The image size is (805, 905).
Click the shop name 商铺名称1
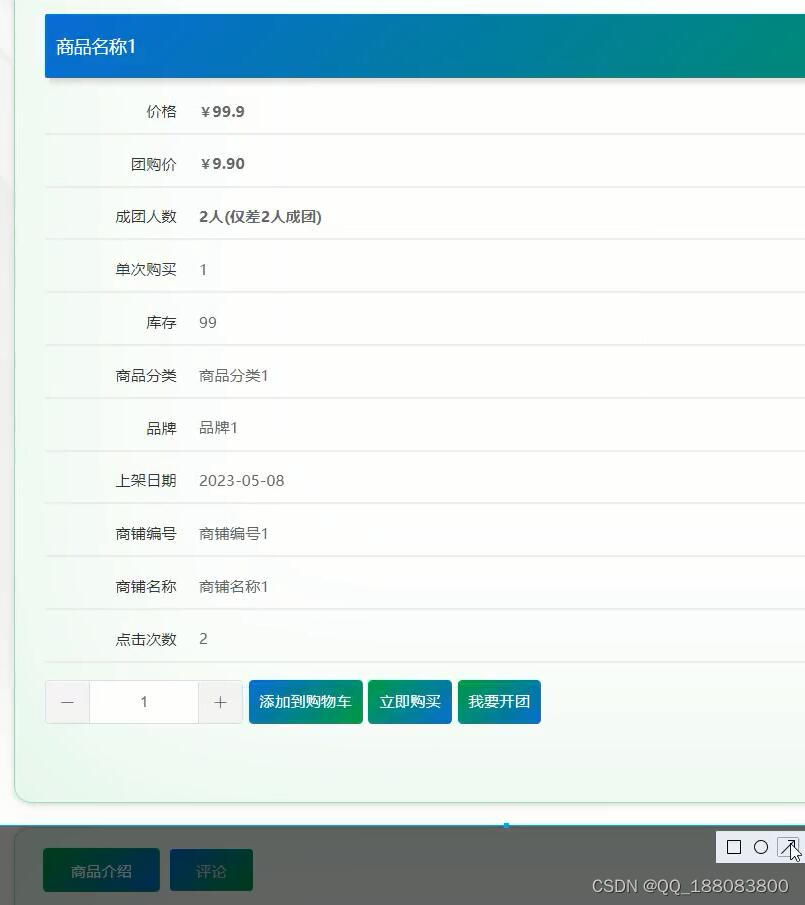(x=234, y=586)
